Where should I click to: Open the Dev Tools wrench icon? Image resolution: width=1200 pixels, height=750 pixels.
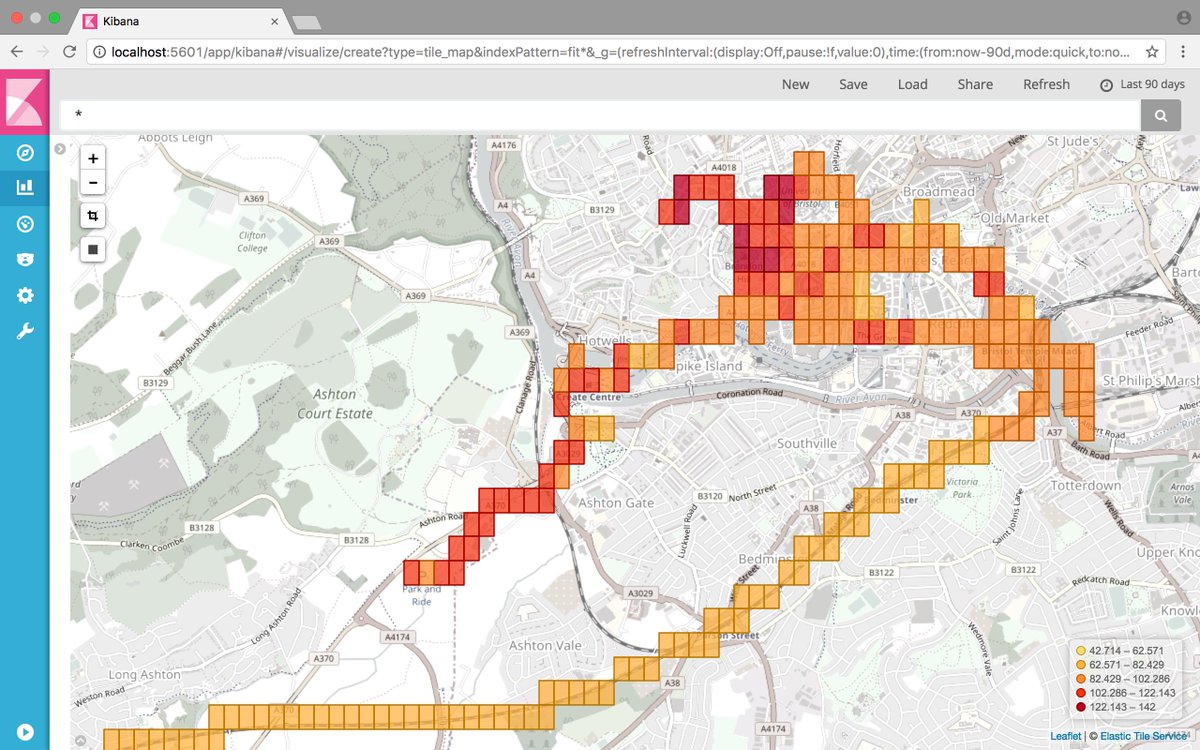point(25,331)
